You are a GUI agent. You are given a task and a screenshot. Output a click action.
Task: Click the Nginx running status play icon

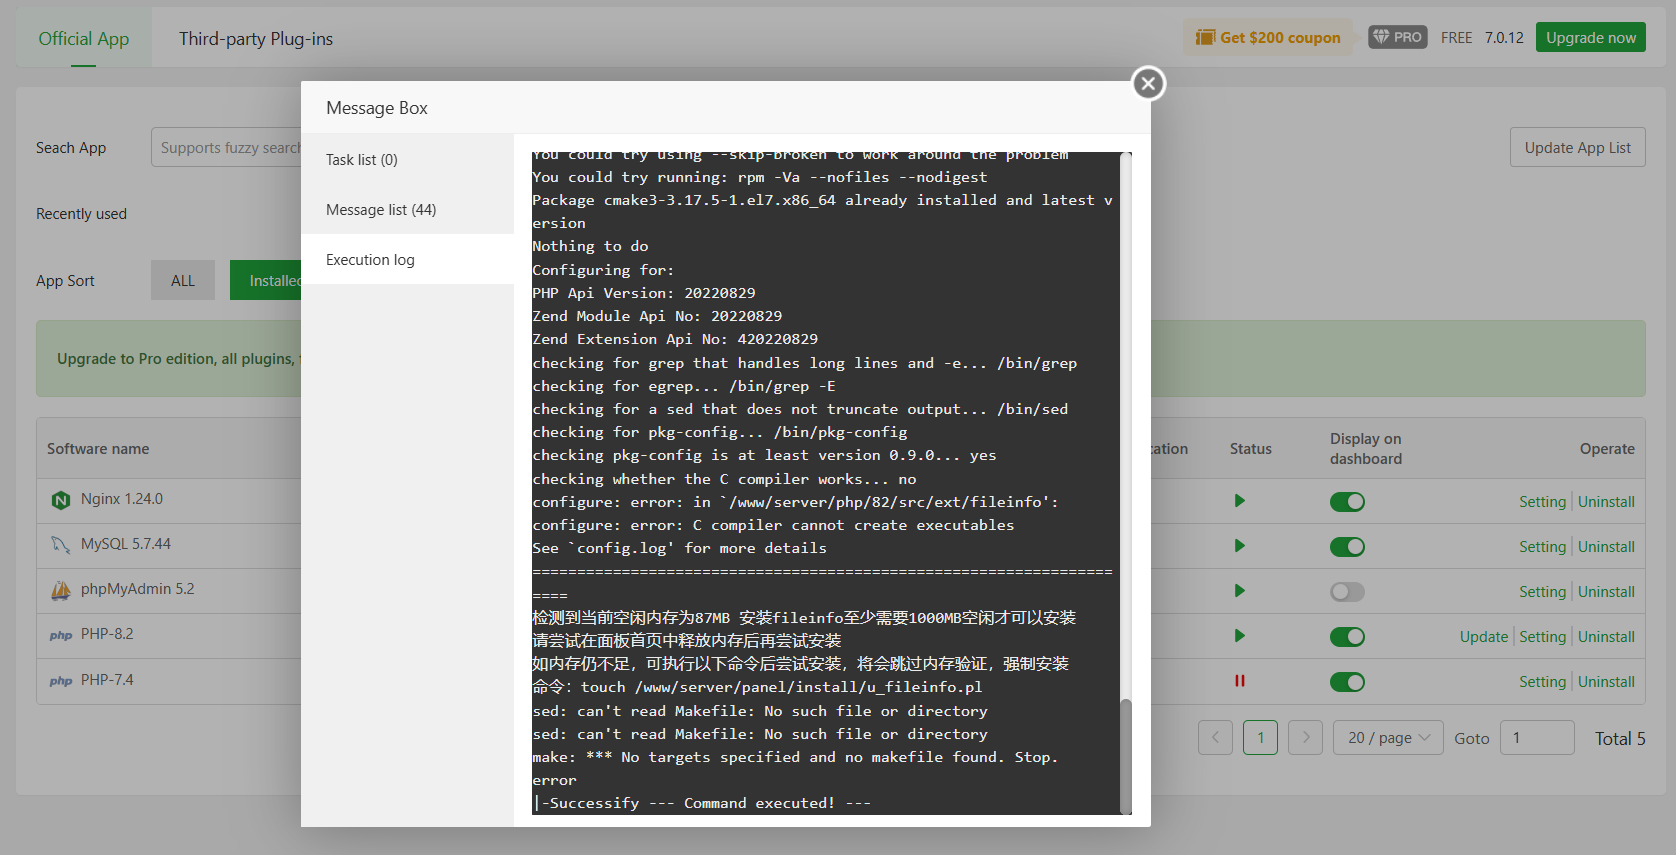1239,501
